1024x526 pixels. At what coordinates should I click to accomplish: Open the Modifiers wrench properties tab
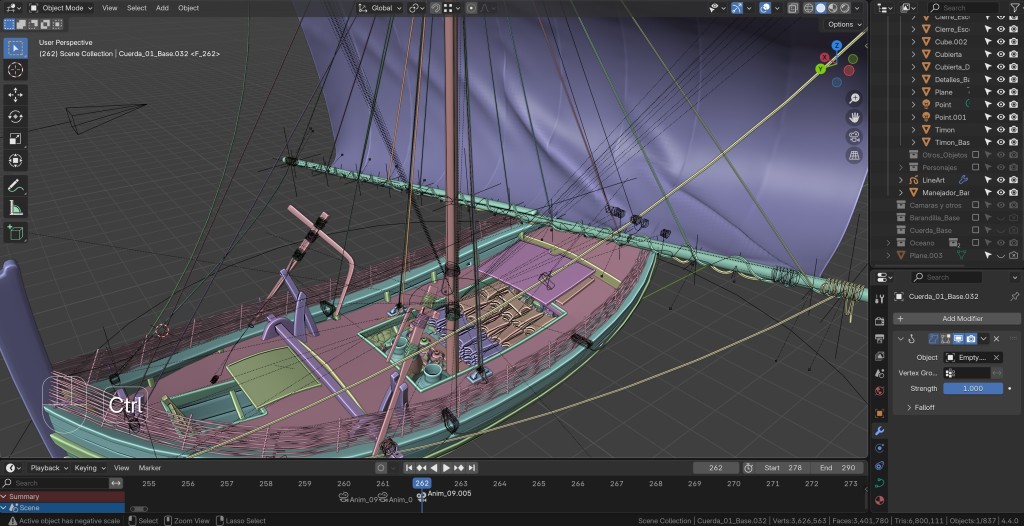[x=879, y=430]
